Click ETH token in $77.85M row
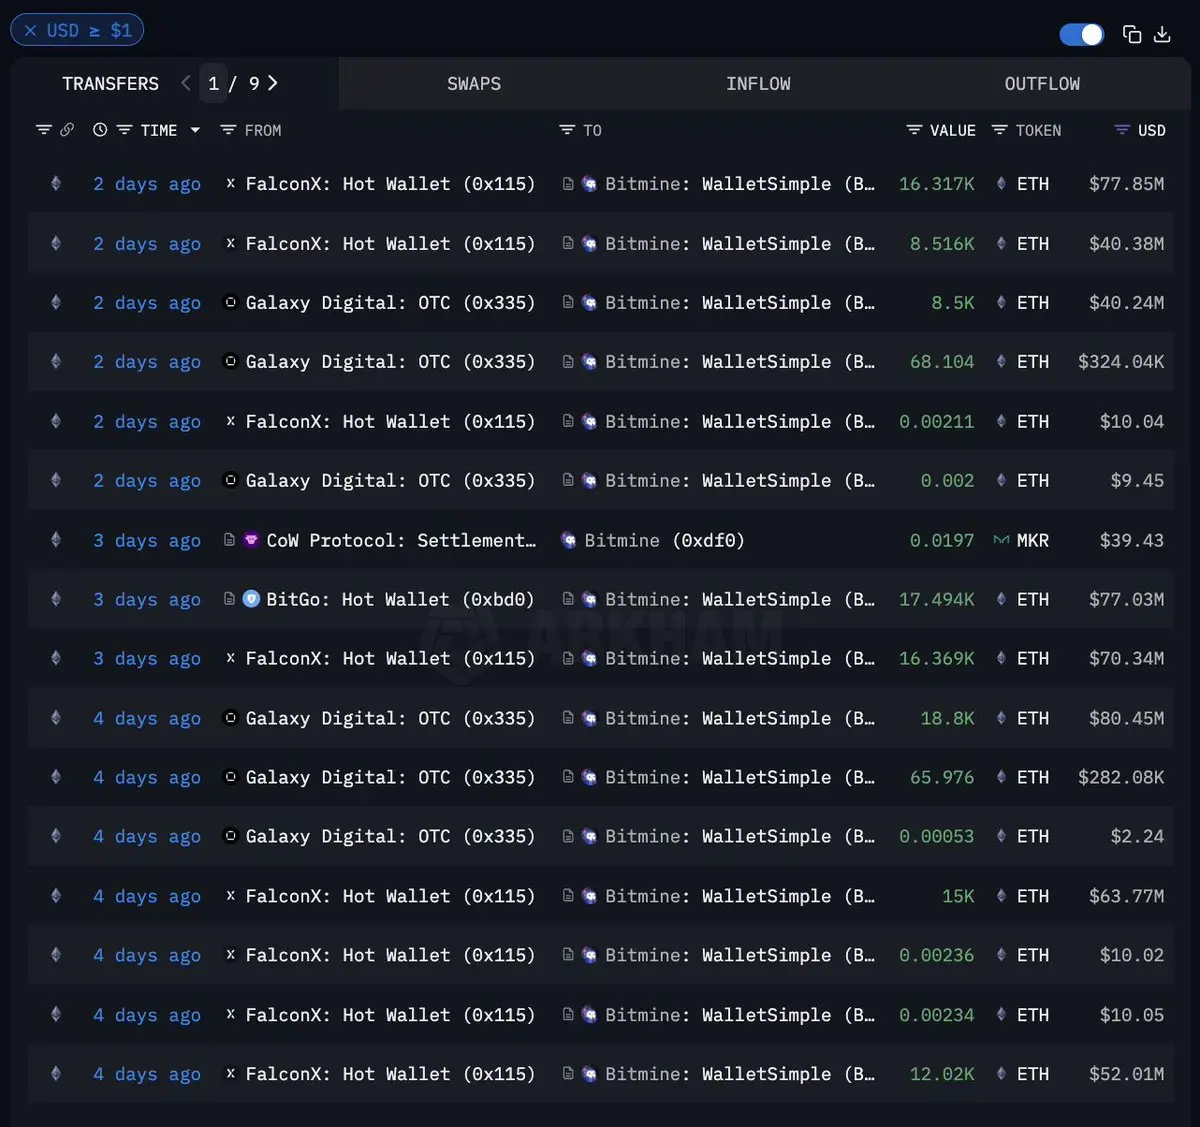 pos(1033,184)
